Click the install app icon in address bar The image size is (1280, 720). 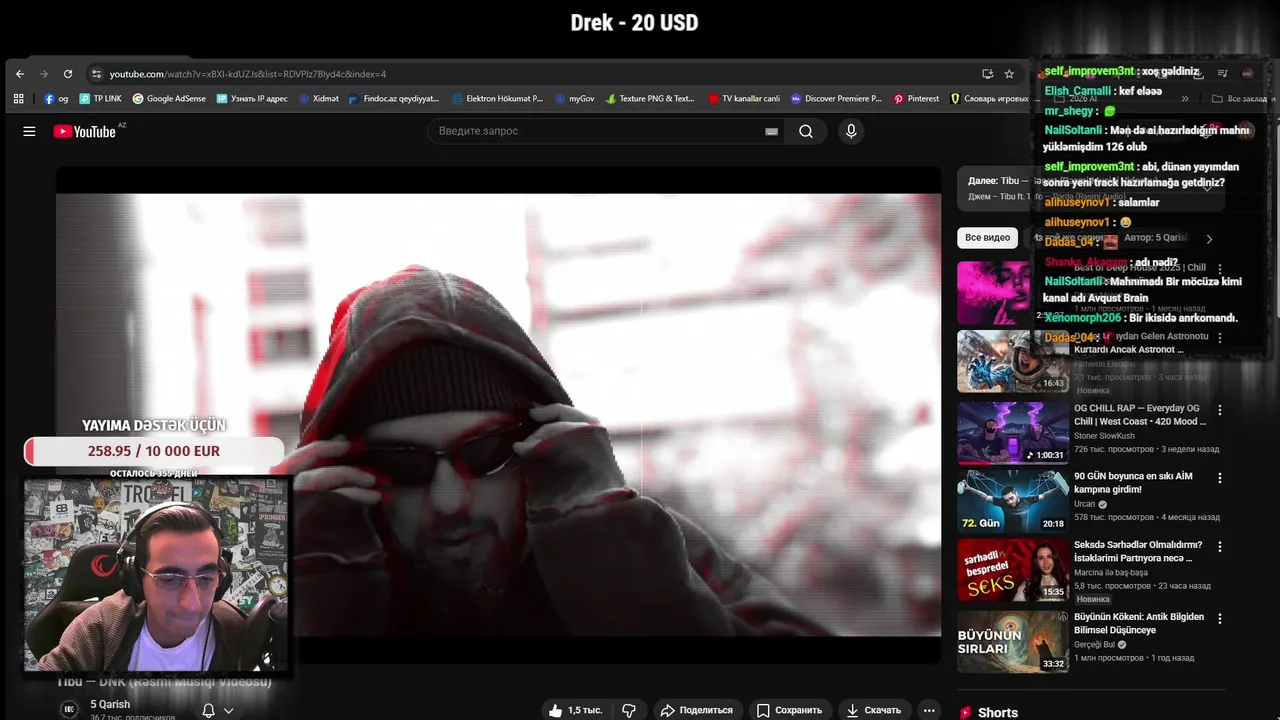click(987, 74)
